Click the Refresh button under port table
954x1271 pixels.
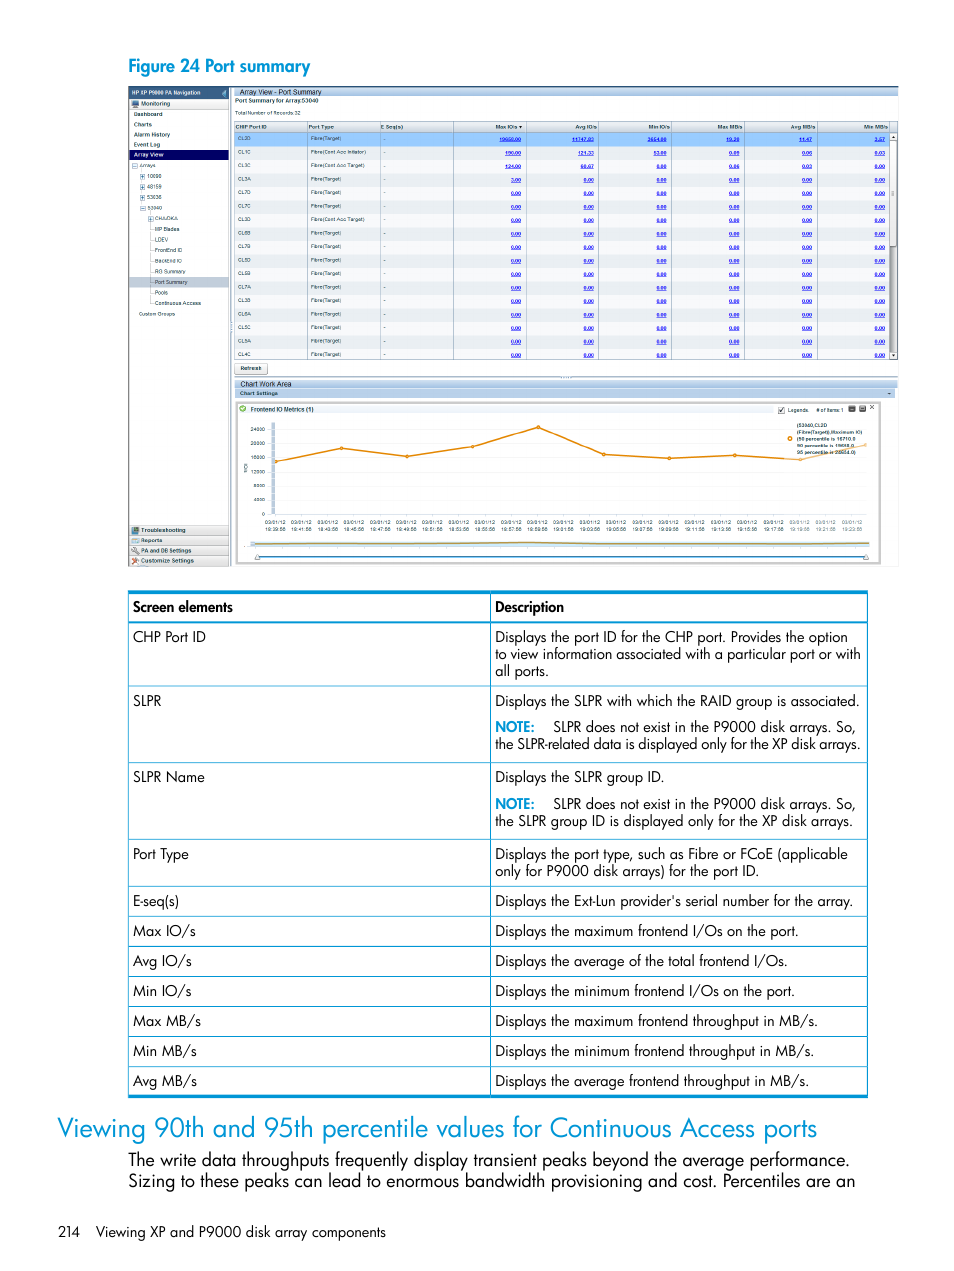[251, 368]
